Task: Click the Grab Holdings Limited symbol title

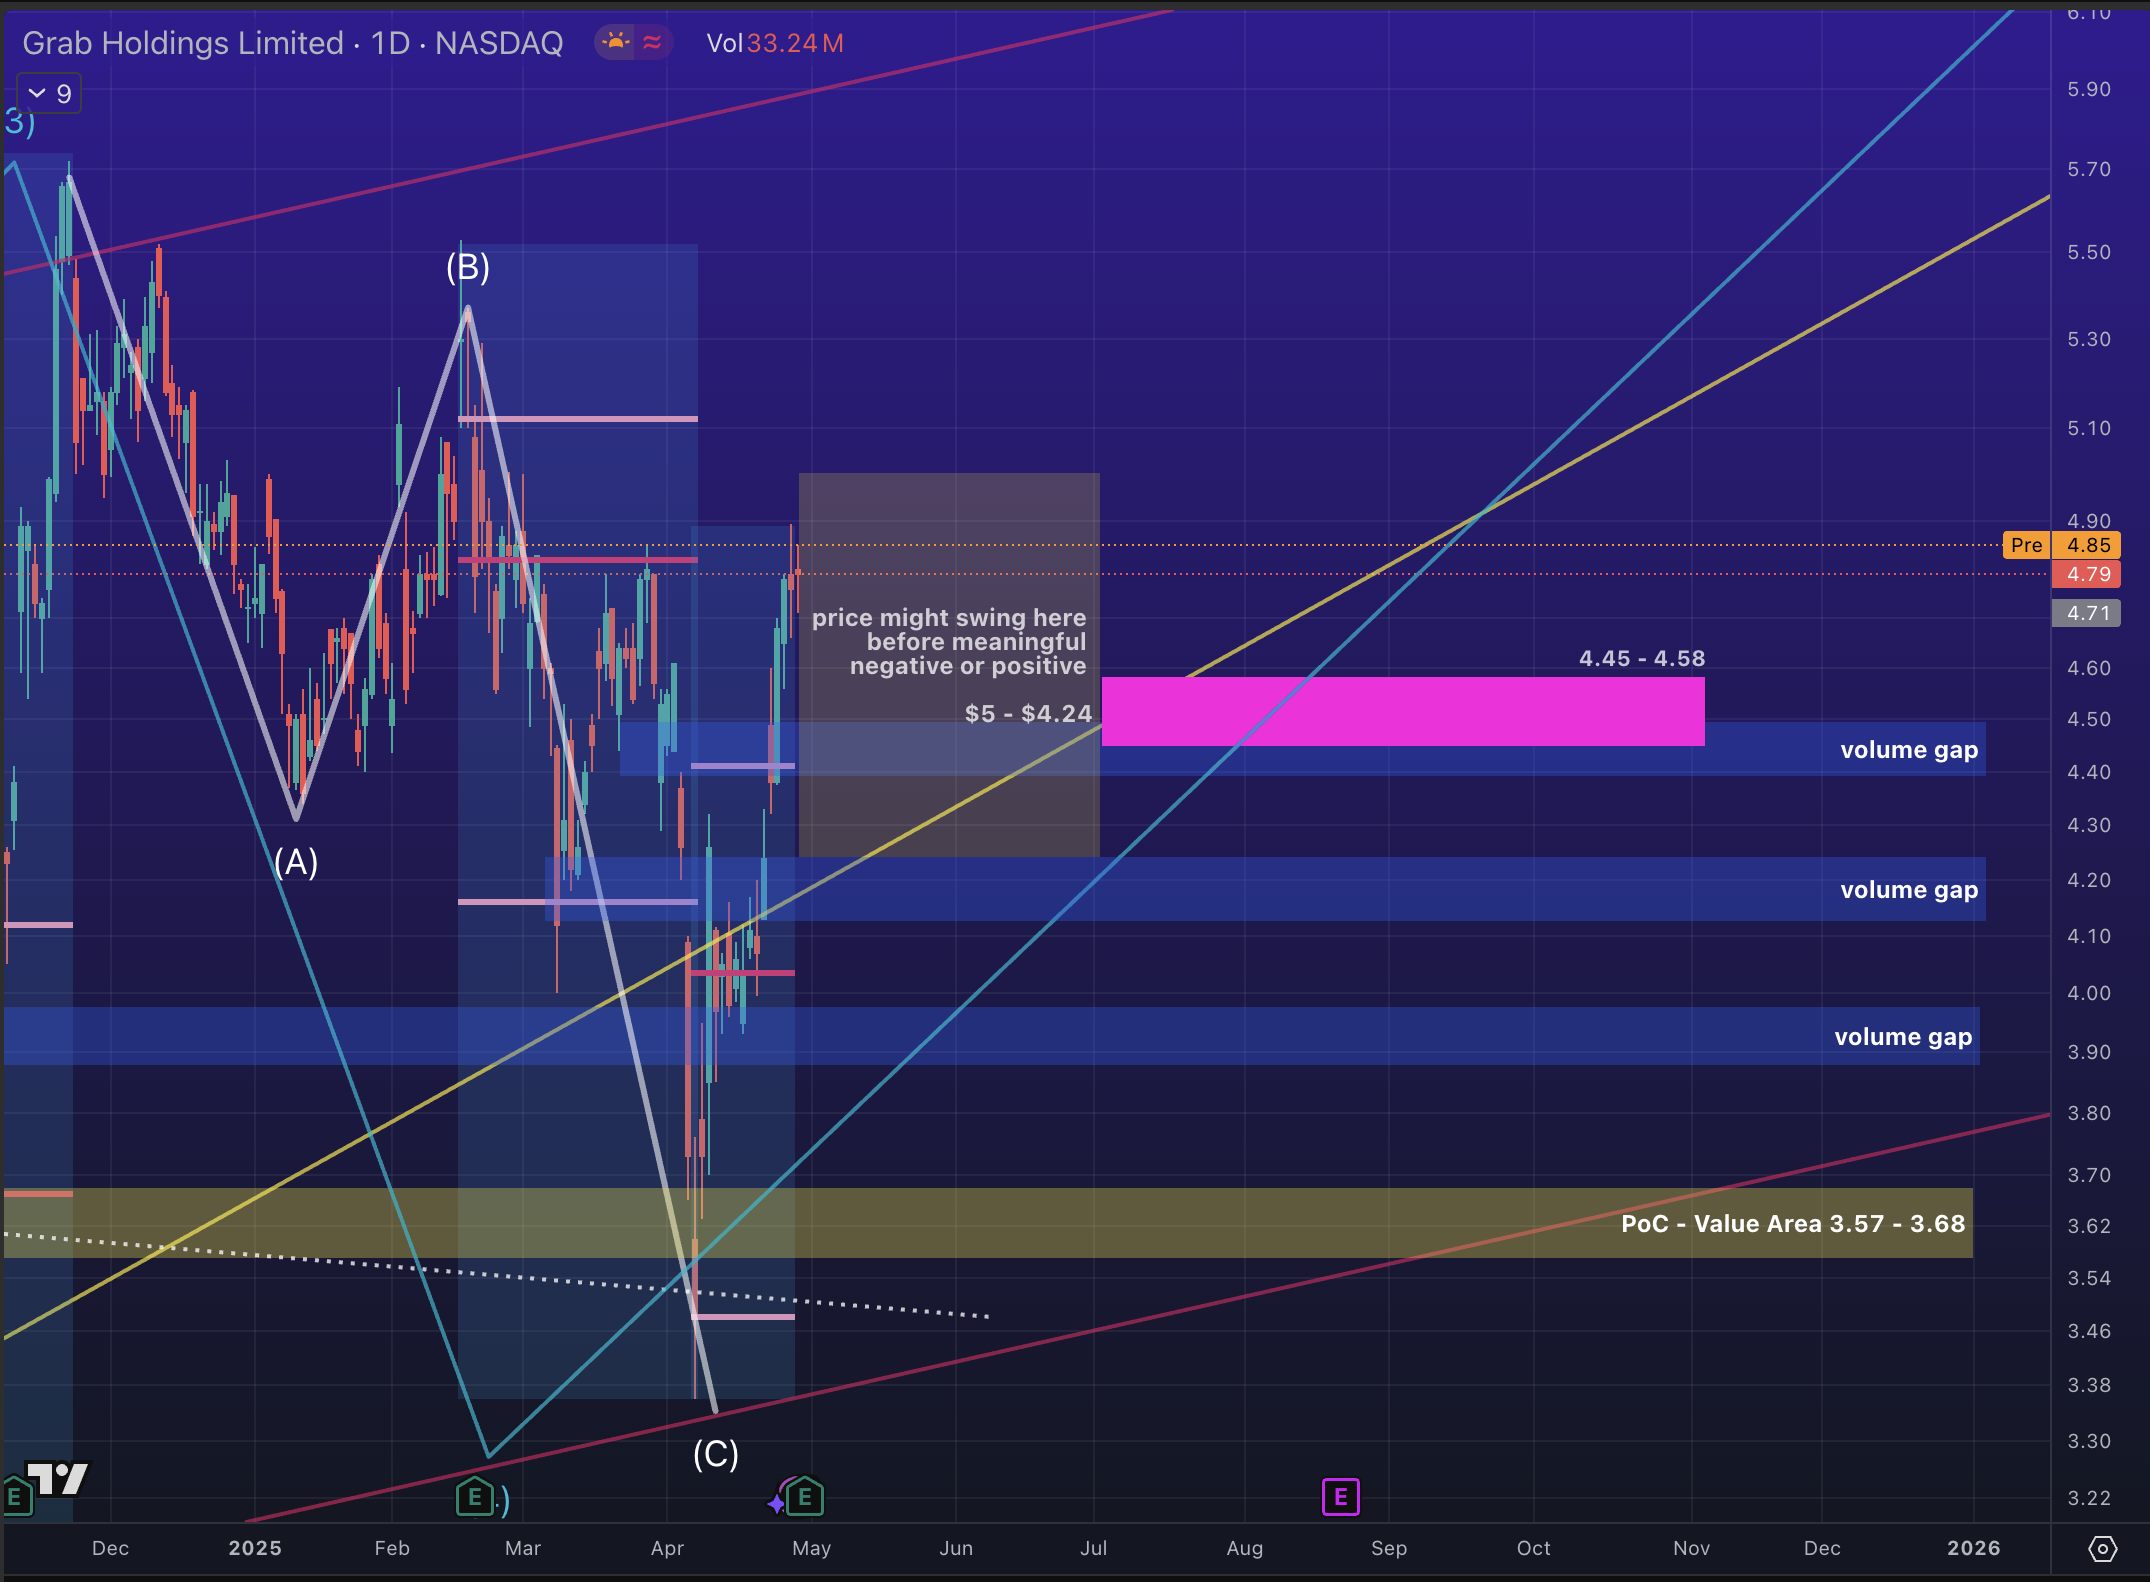Action: pyautogui.click(x=183, y=43)
